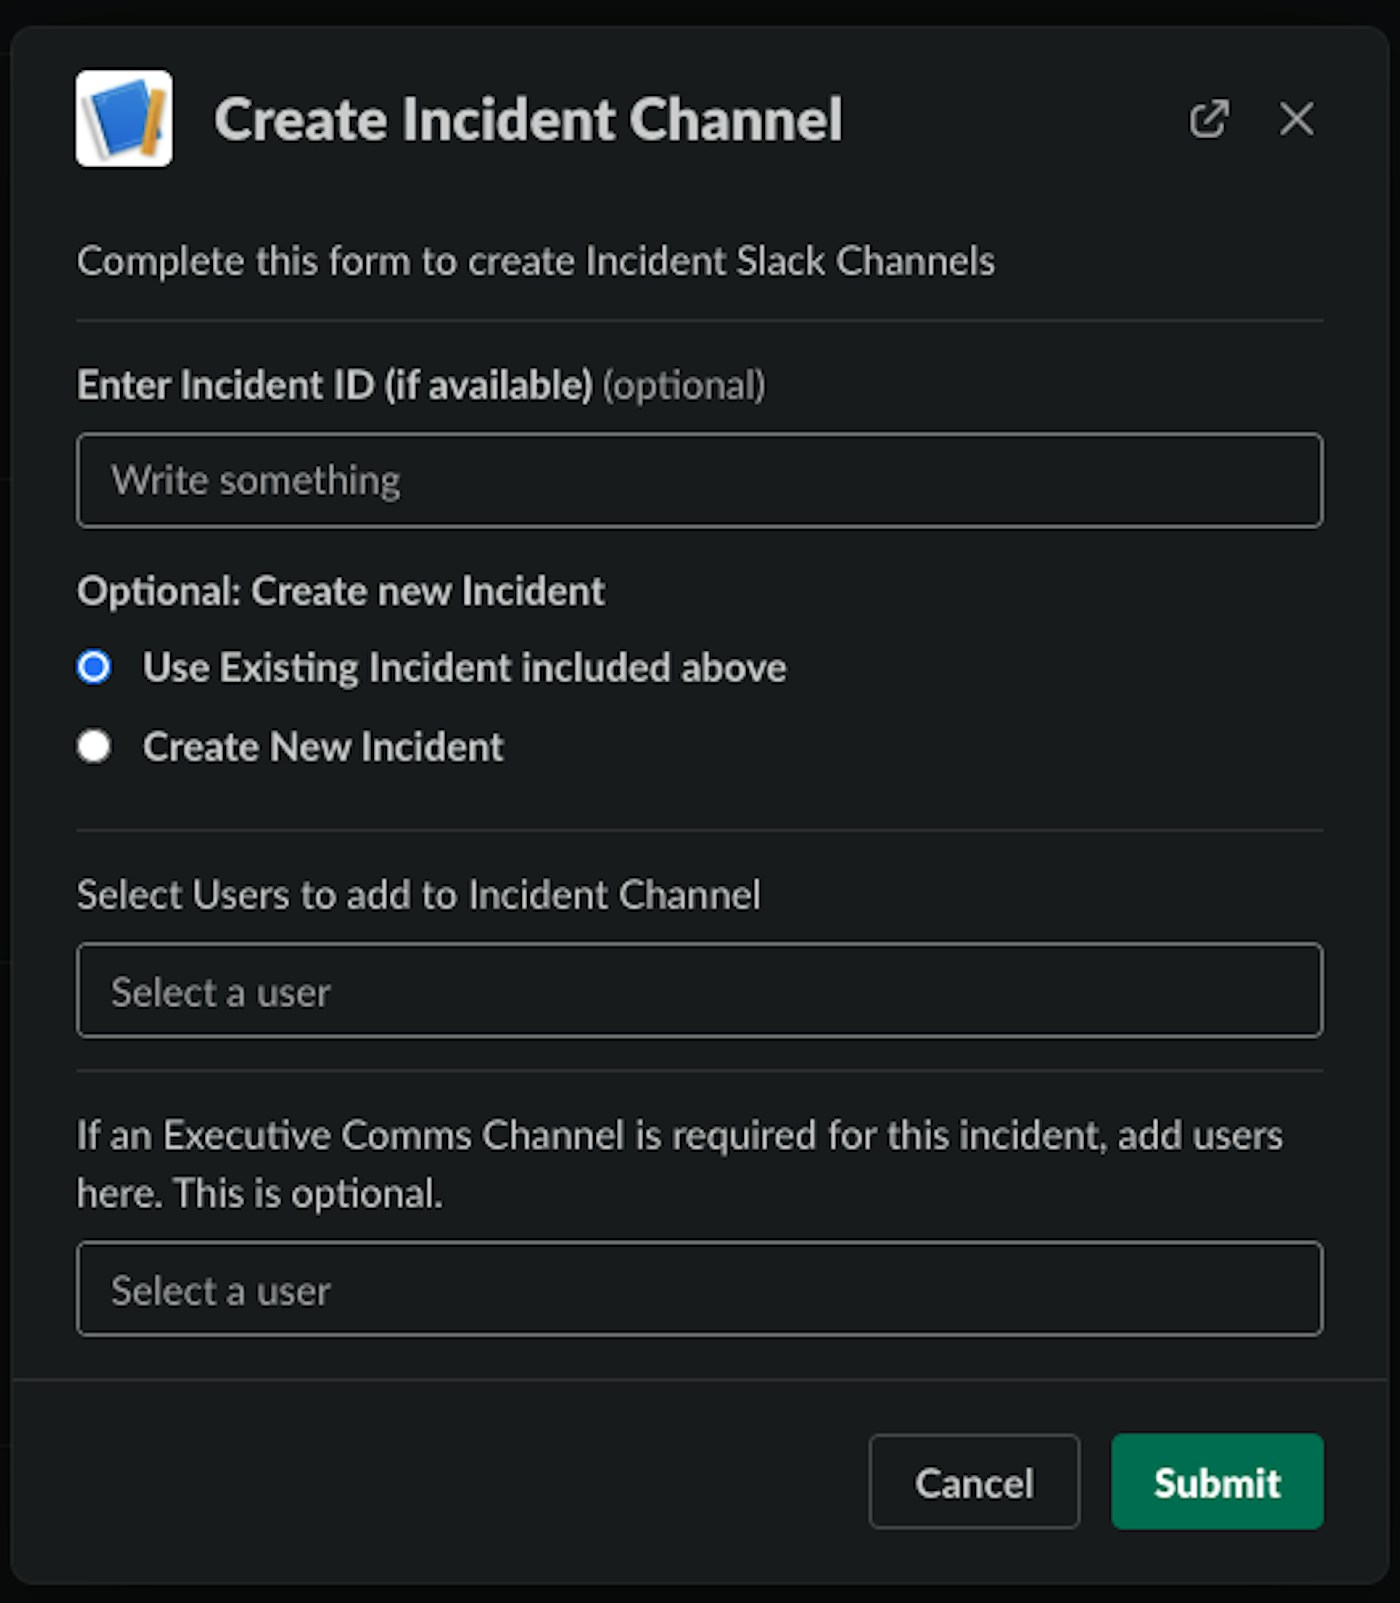
Task: Click the 'Optional: Create new Incident' heading
Action: pyautogui.click(x=340, y=591)
